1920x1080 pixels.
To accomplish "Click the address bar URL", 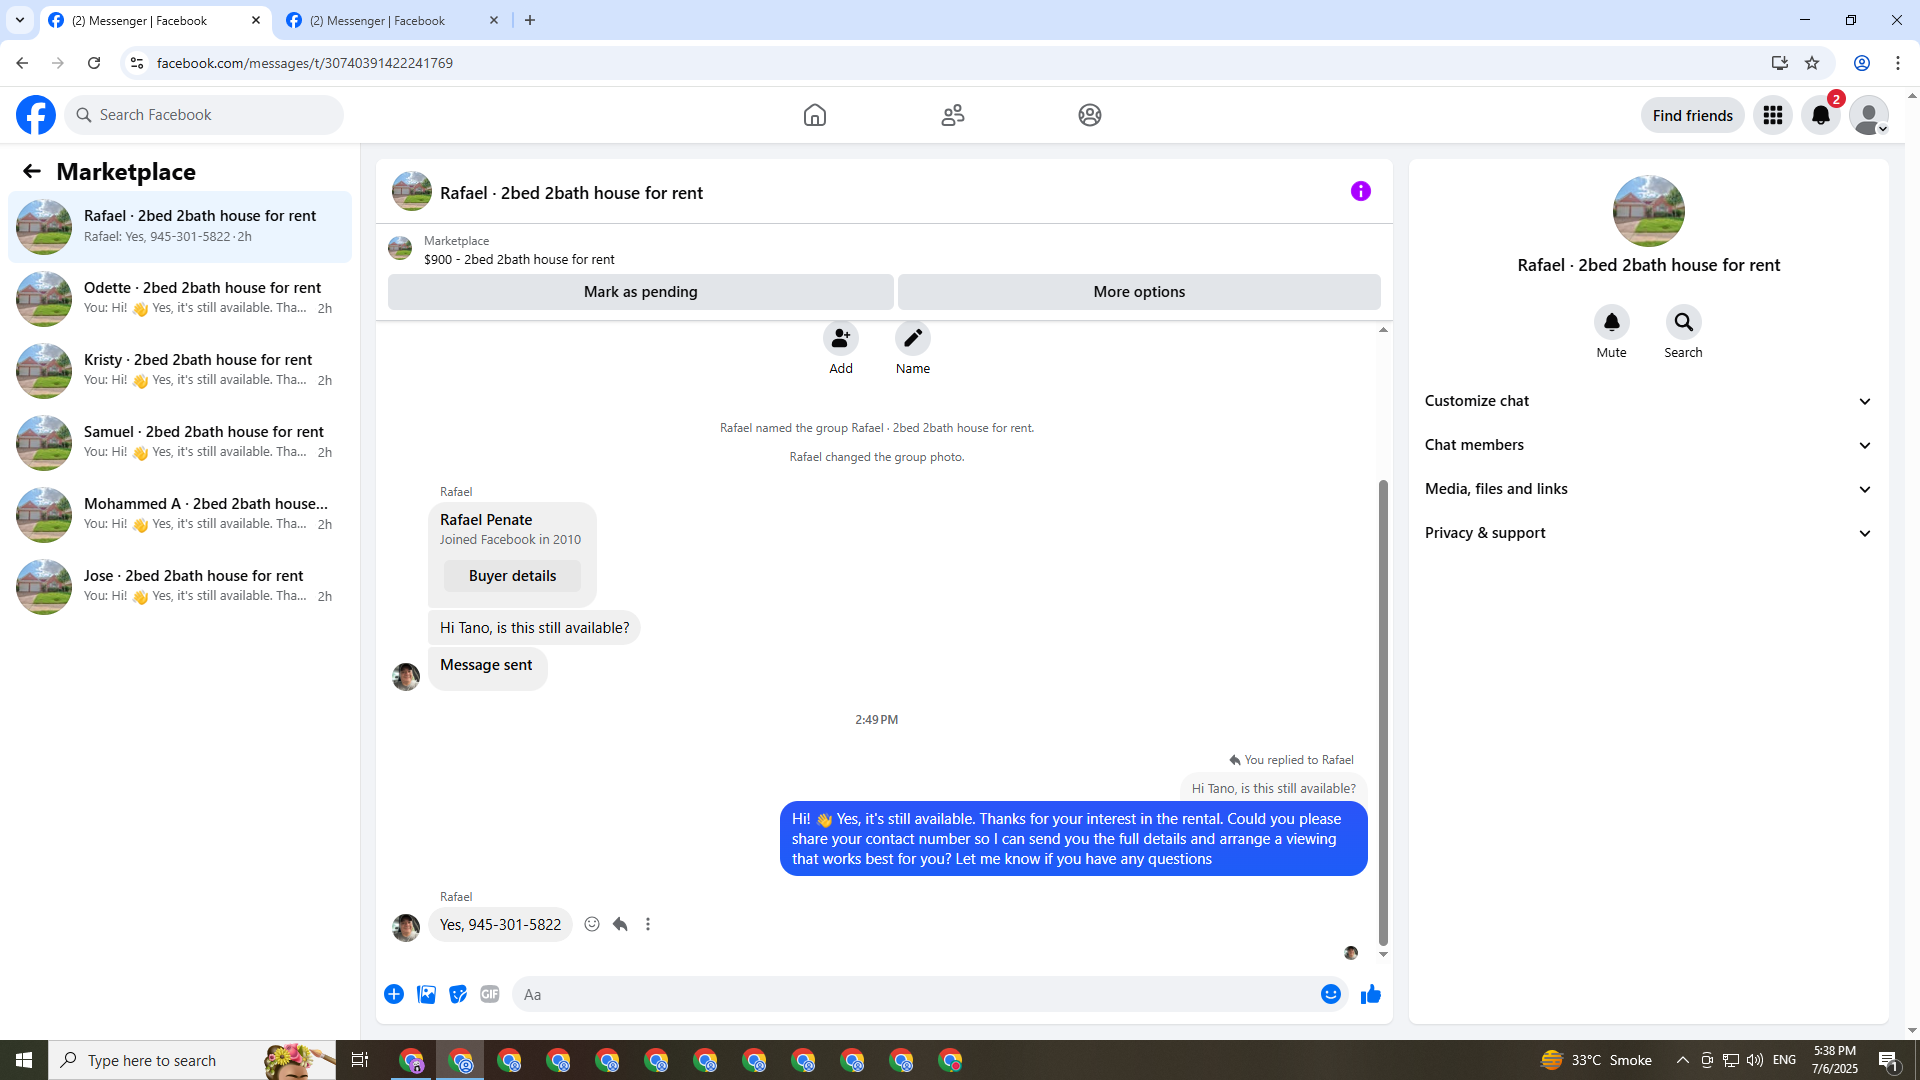I will (305, 63).
